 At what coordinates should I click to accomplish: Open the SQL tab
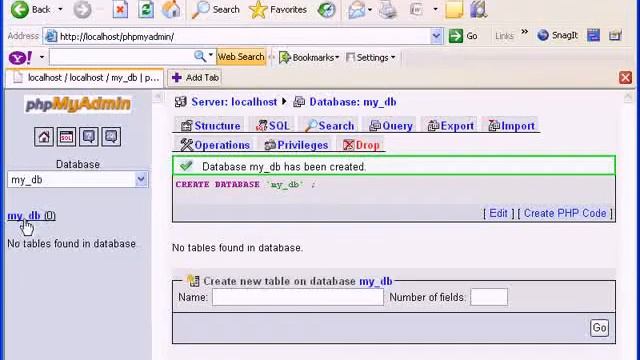coord(273,126)
